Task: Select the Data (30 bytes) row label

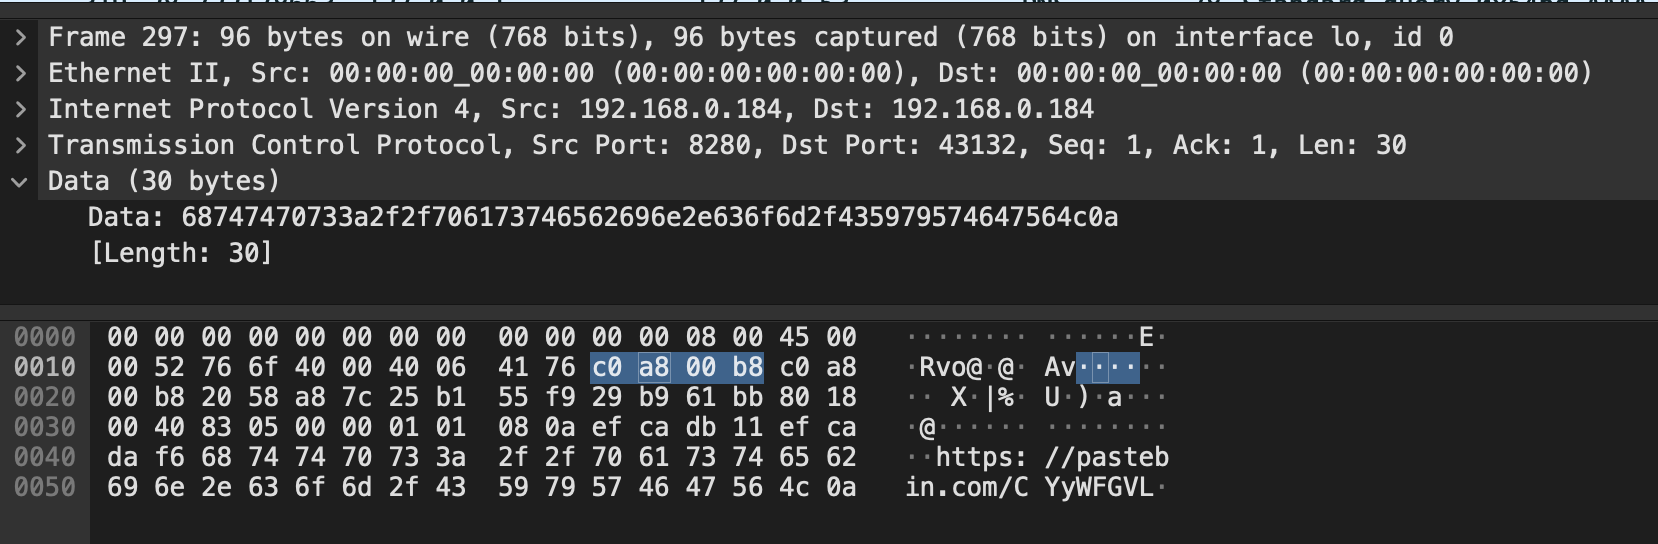Action: coord(163,182)
